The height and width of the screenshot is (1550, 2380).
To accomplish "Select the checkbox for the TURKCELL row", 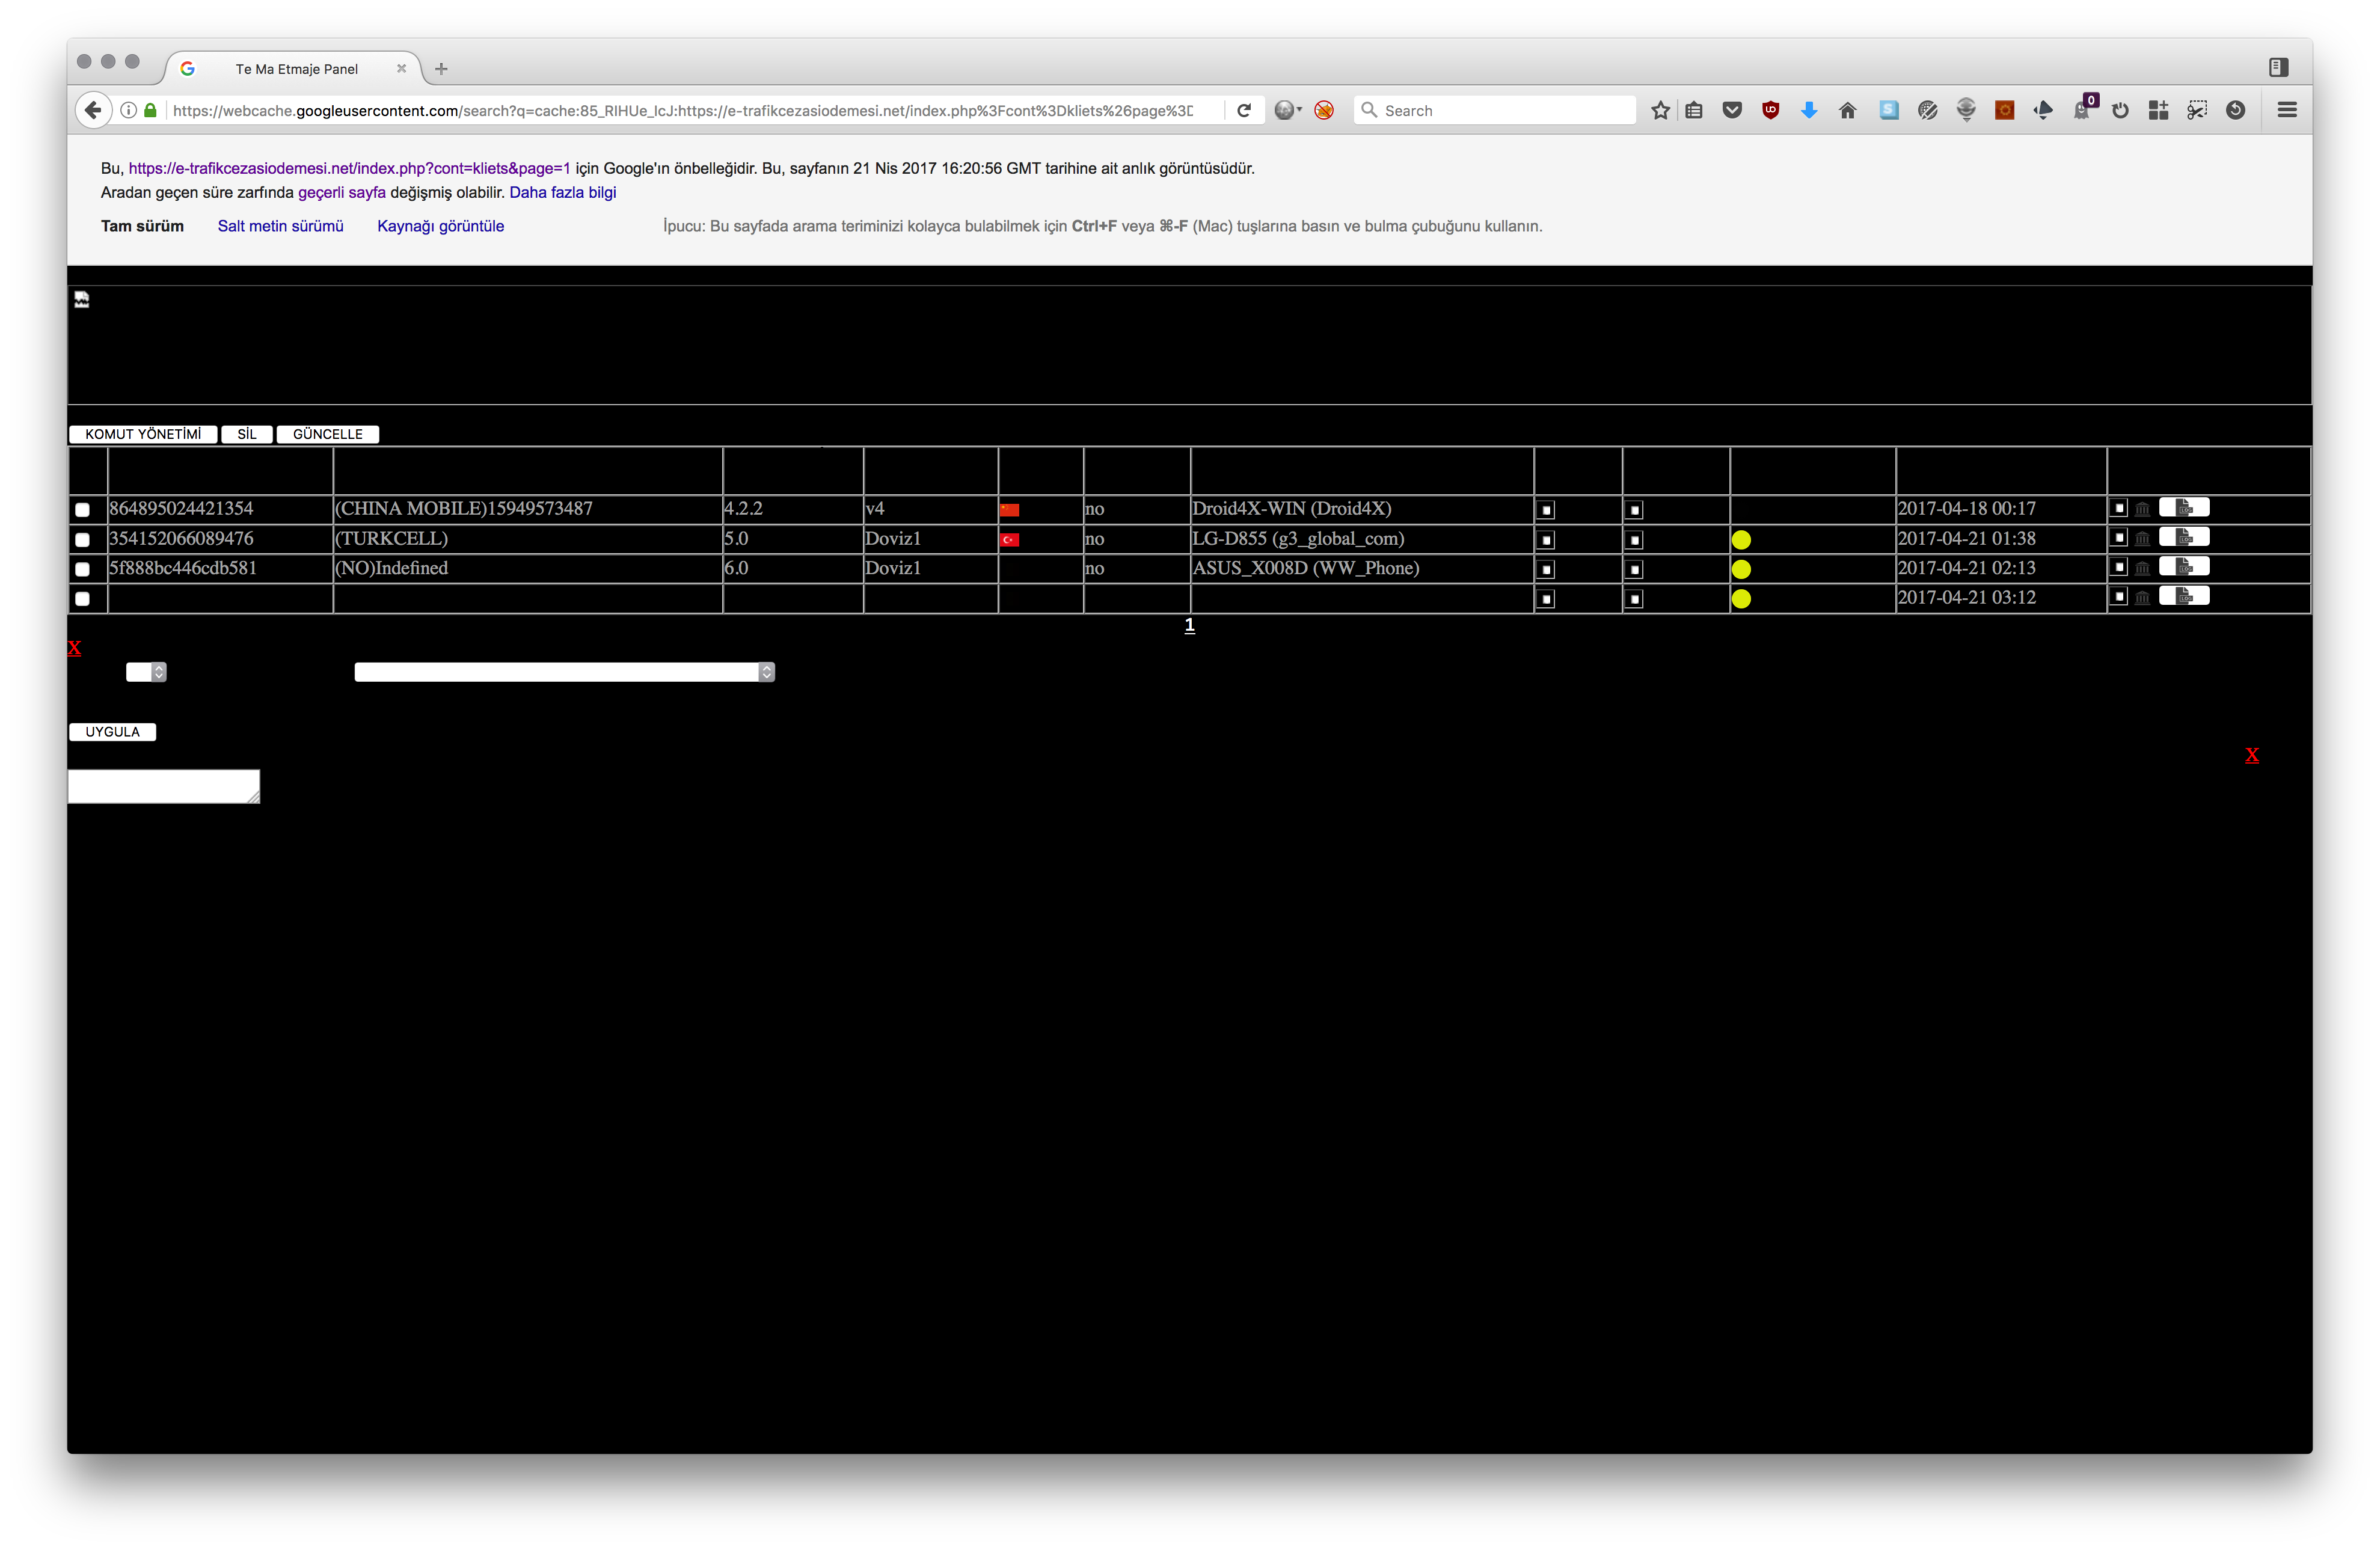I will click(82, 540).
